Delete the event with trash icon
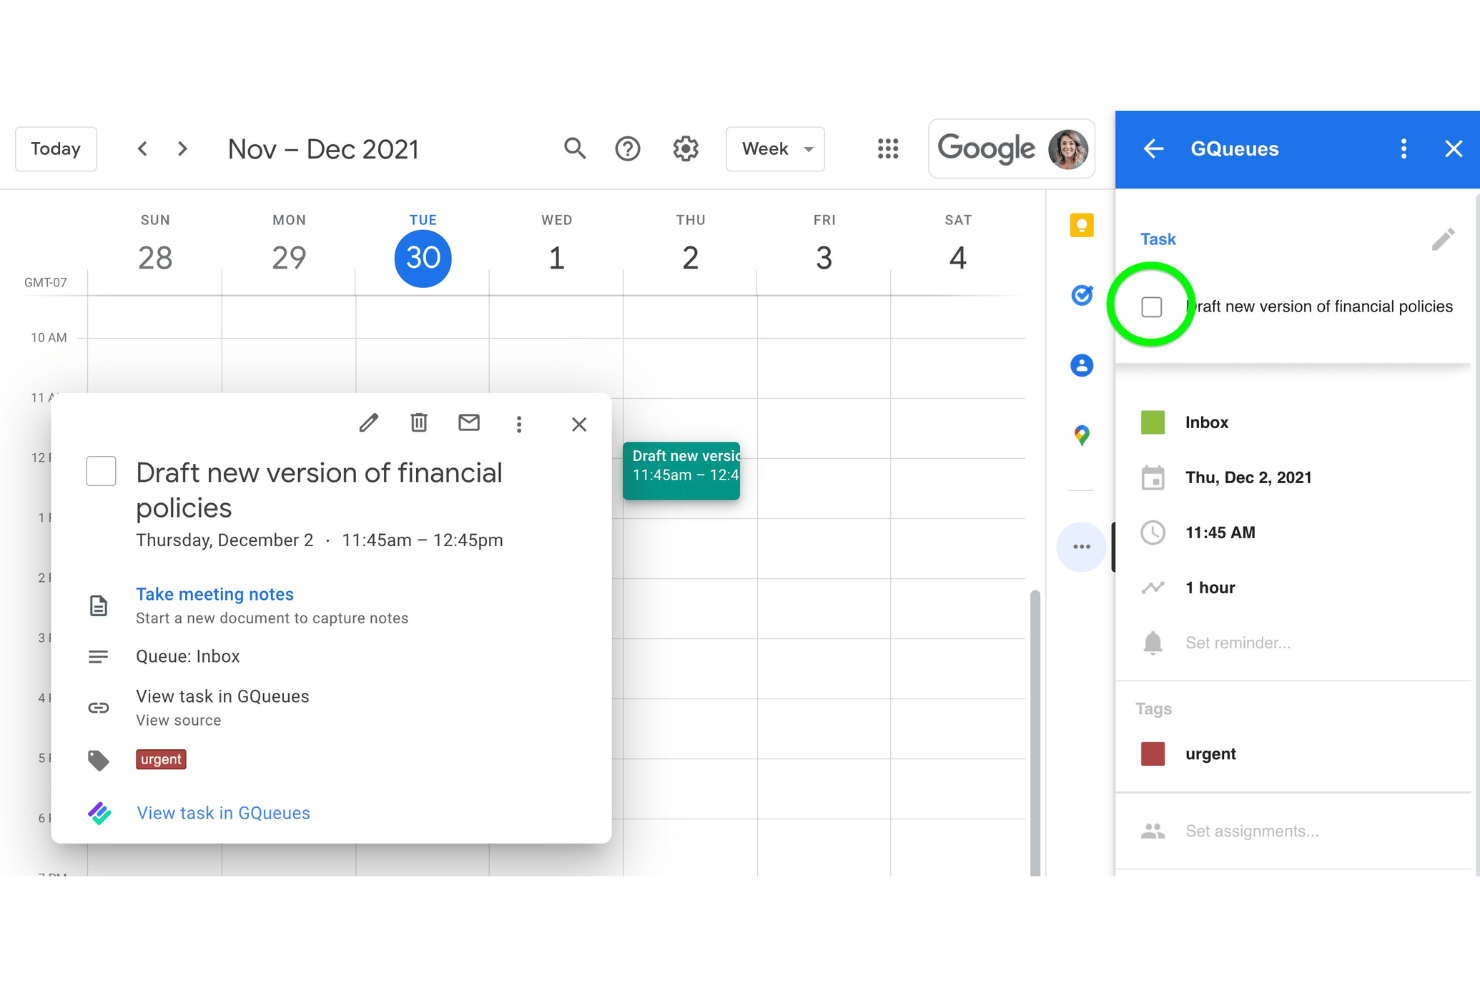This screenshot has height=987, width=1480. (x=419, y=423)
